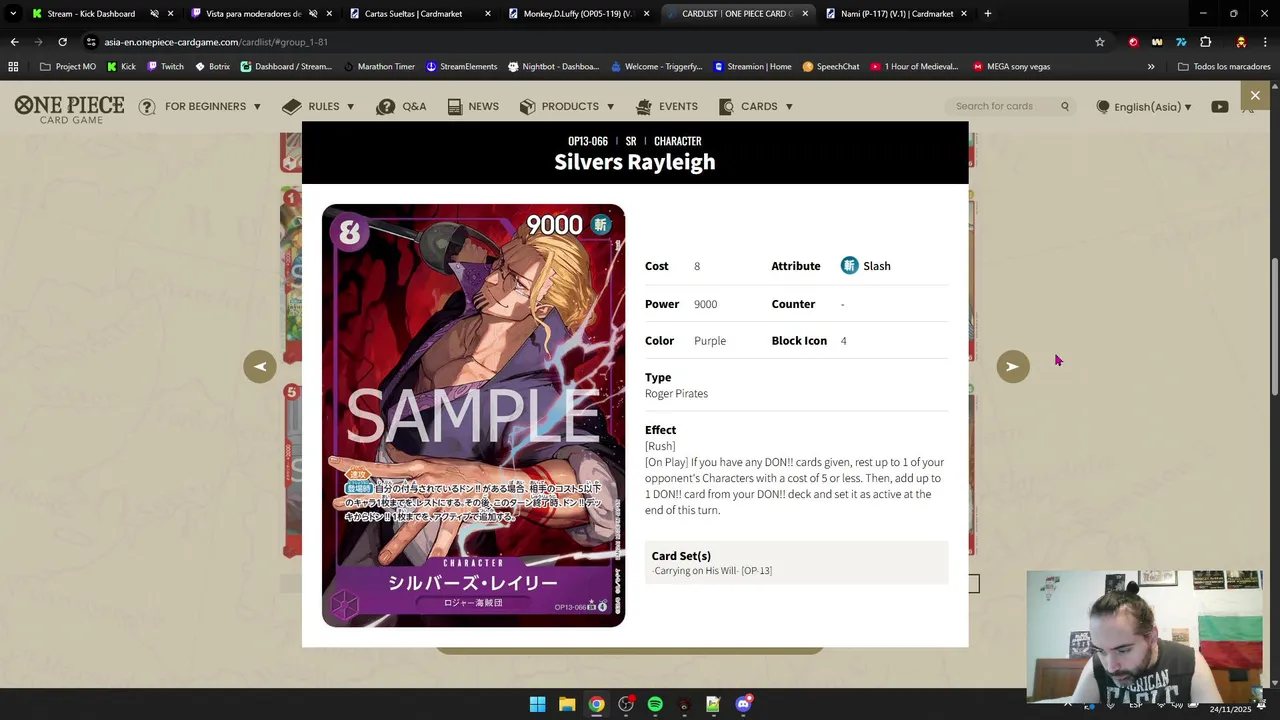Image resolution: width=1280 pixels, height=720 pixels.
Task: Open Discord from the taskbar
Action: coord(743,704)
